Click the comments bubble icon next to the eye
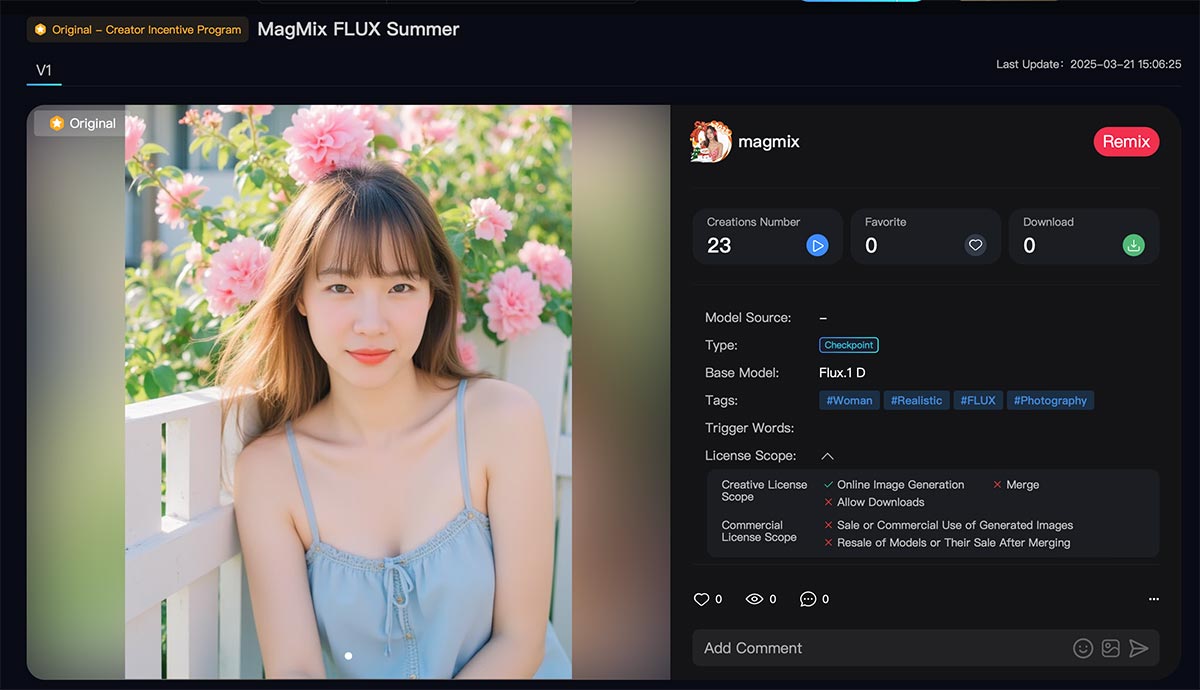 [x=808, y=598]
